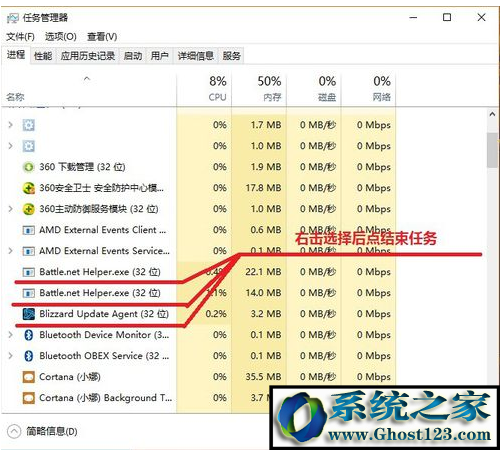
Task: Click the first Battle.net Helper.exe icon (22.1 MB)
Action: tap(29, 272)
